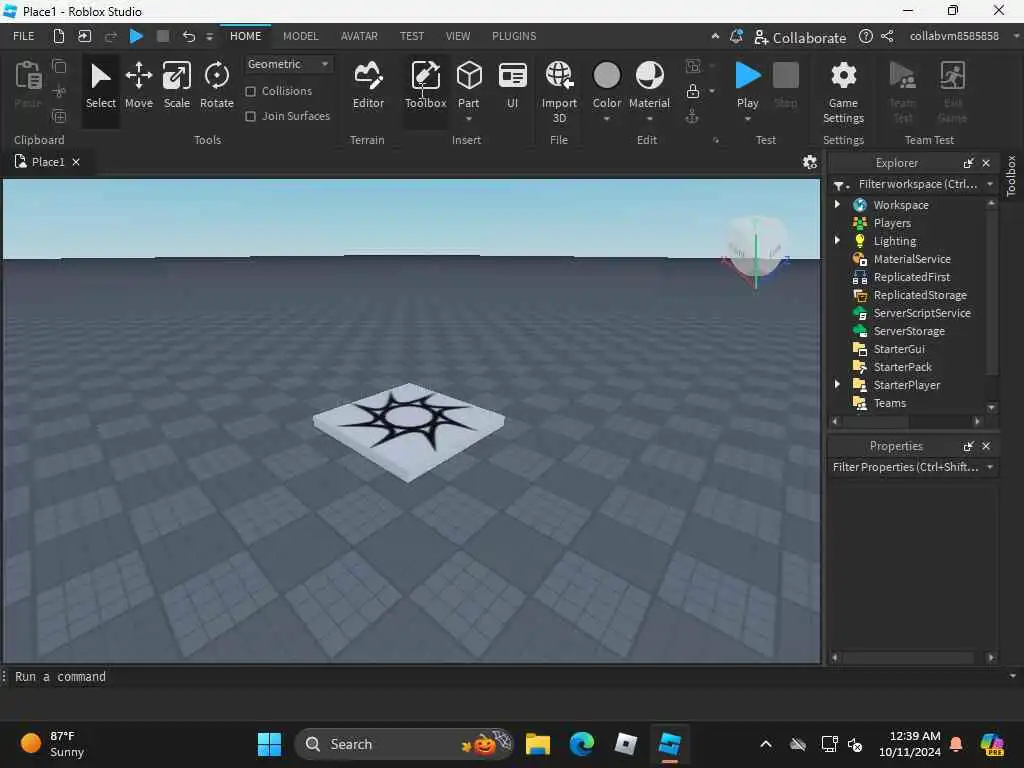This screenshot has height=768, width=1024.
Task: Enable the Join Surfaces checkbox
Action: (x=250, y=116)
